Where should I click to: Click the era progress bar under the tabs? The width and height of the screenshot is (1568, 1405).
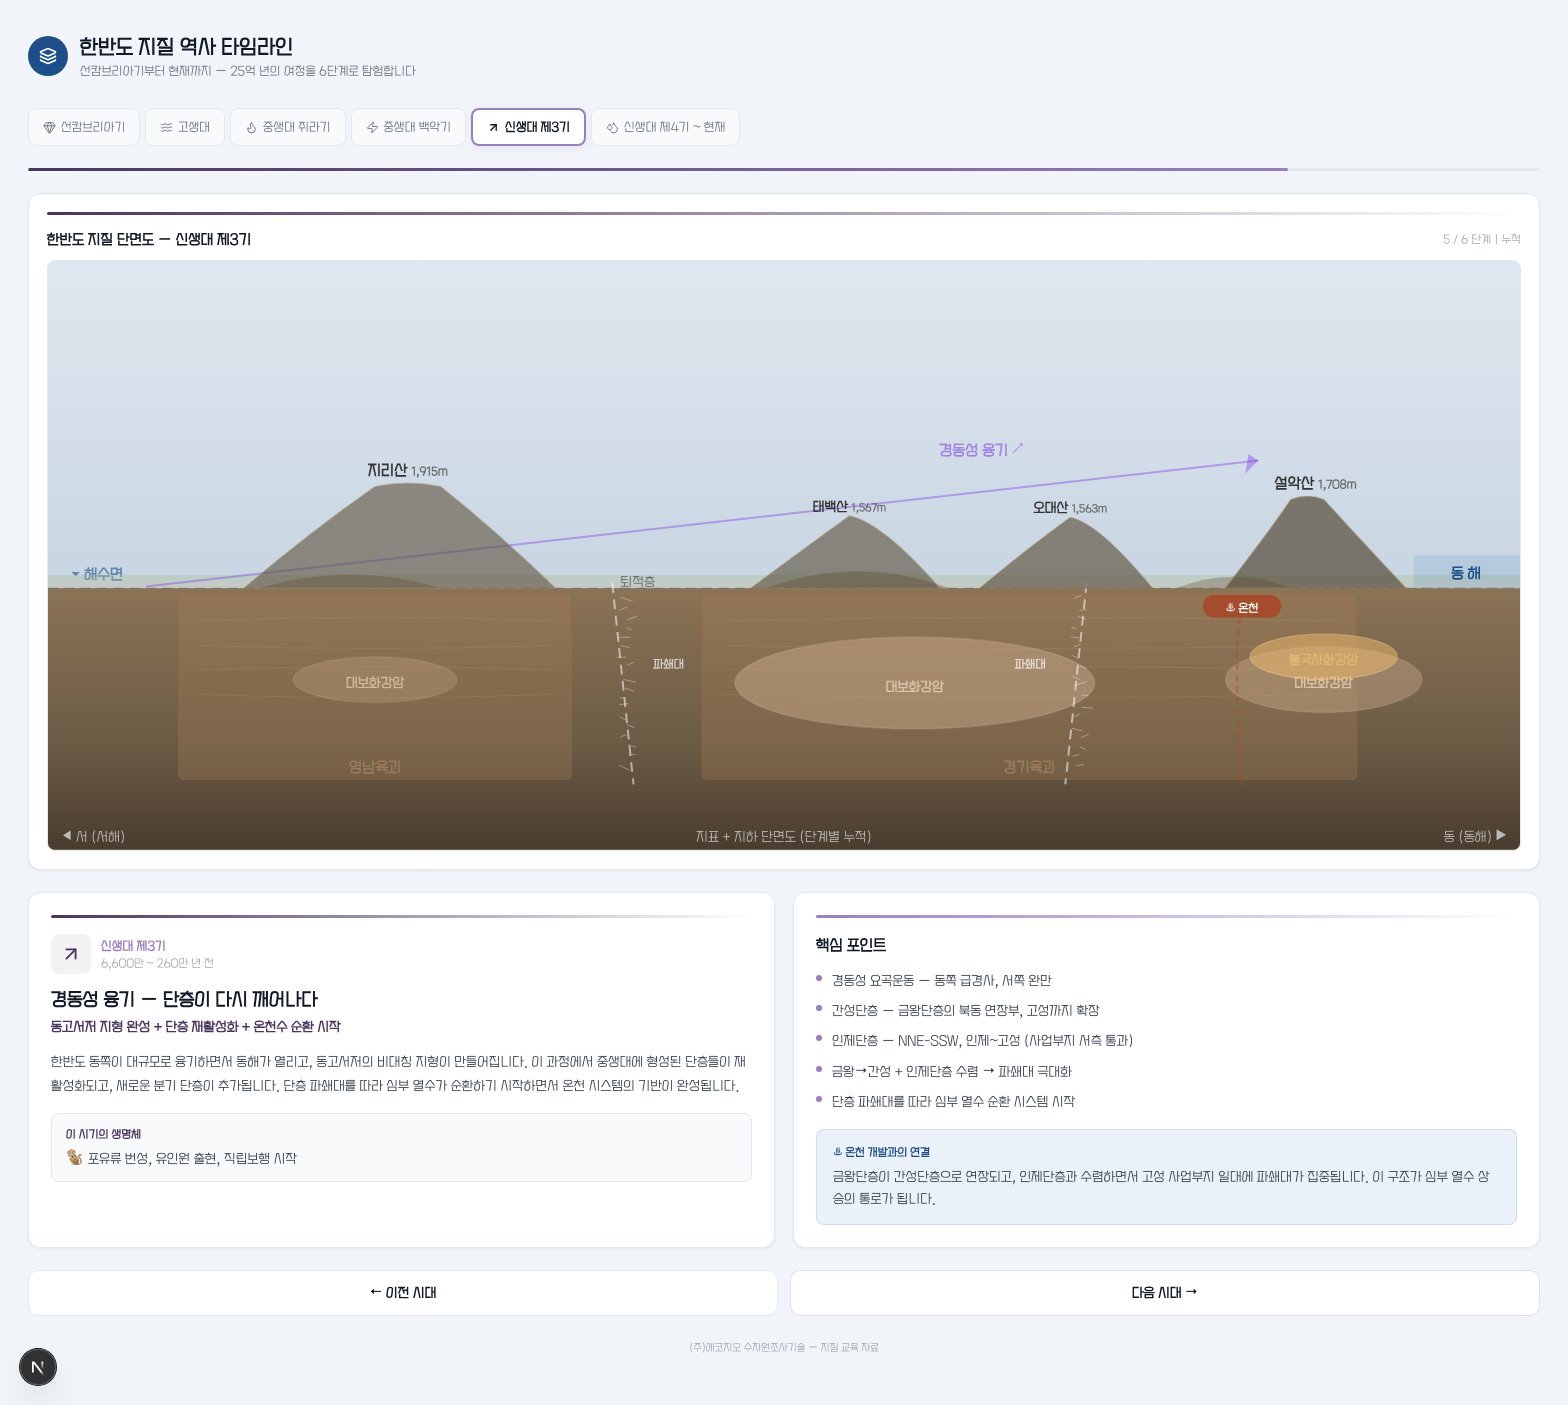pyautogui.click(x=783, y=169)
